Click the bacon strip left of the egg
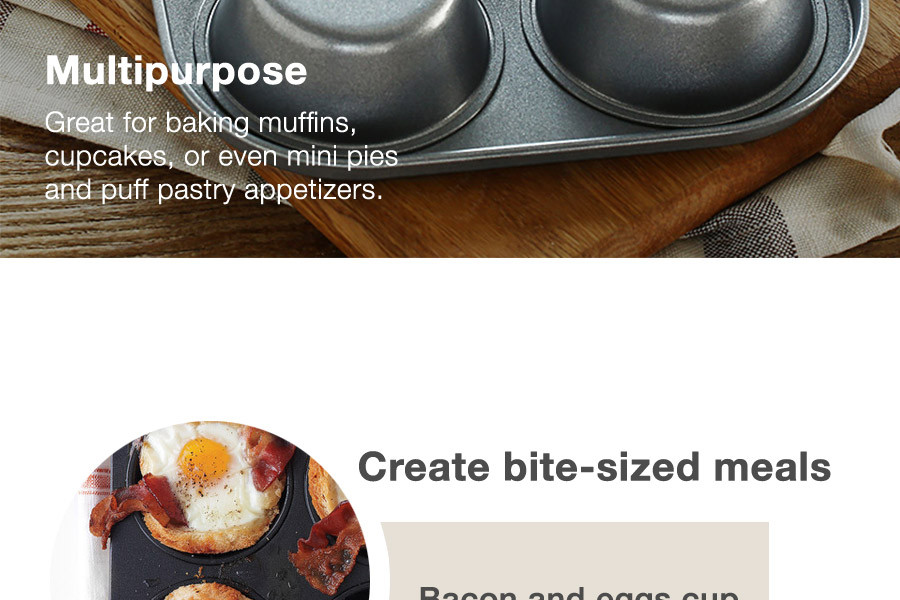900x600 pixels. pos(137,505)
